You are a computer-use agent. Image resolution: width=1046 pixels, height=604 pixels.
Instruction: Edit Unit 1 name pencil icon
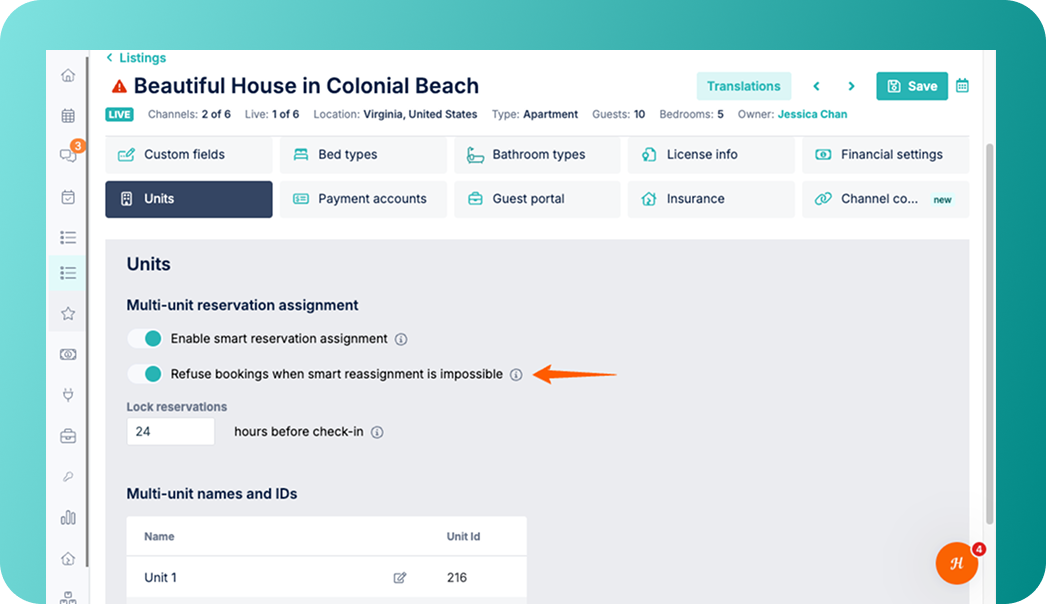click(x=400, y=577)
